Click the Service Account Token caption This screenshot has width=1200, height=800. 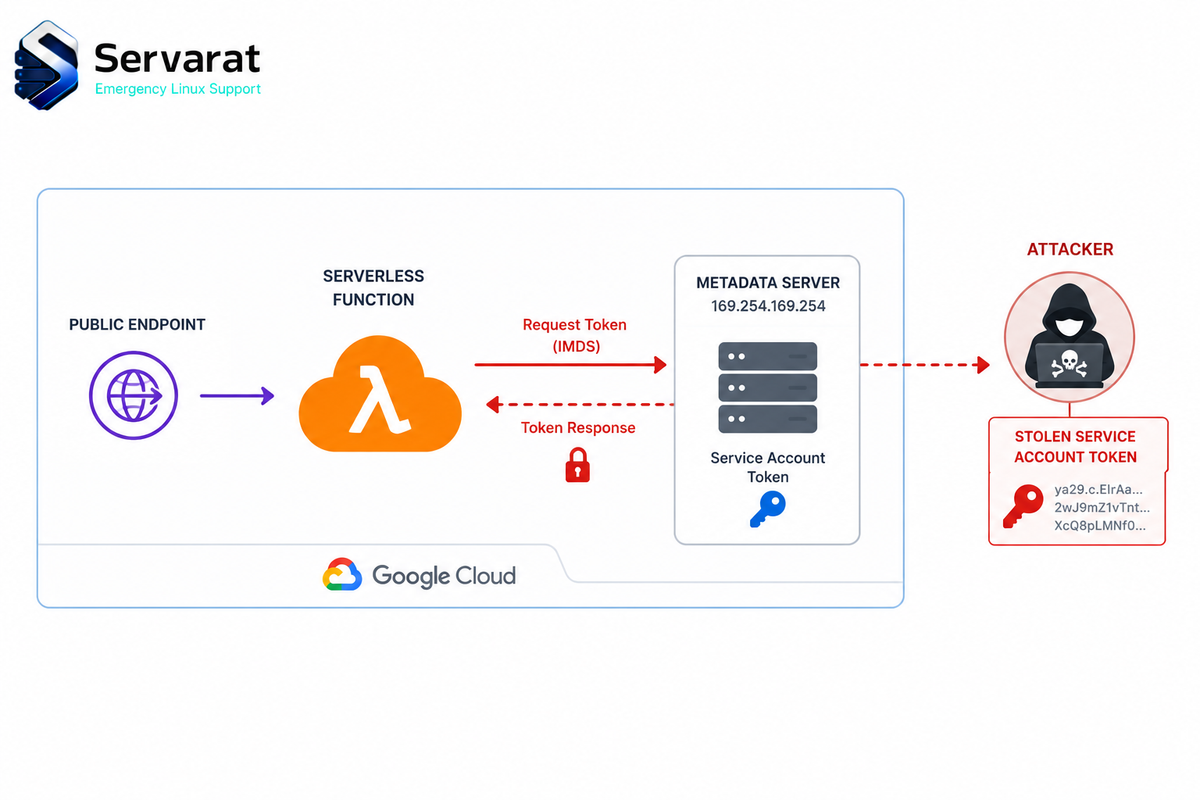(x=768, y=467)
